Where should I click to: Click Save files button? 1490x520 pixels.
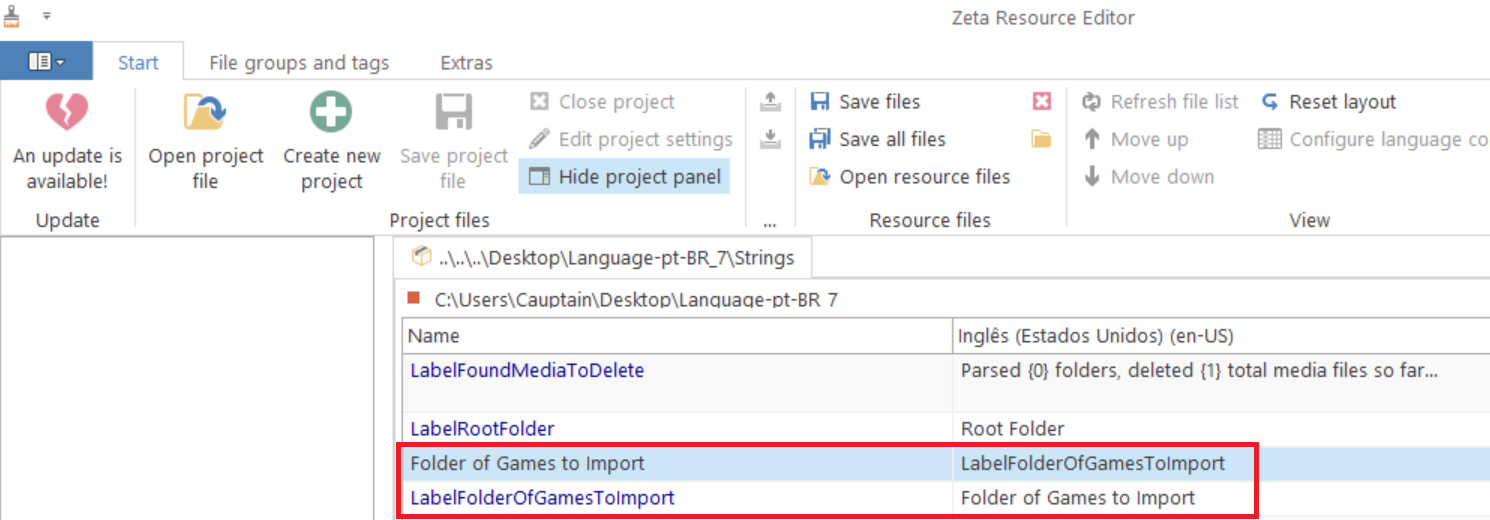865,101
